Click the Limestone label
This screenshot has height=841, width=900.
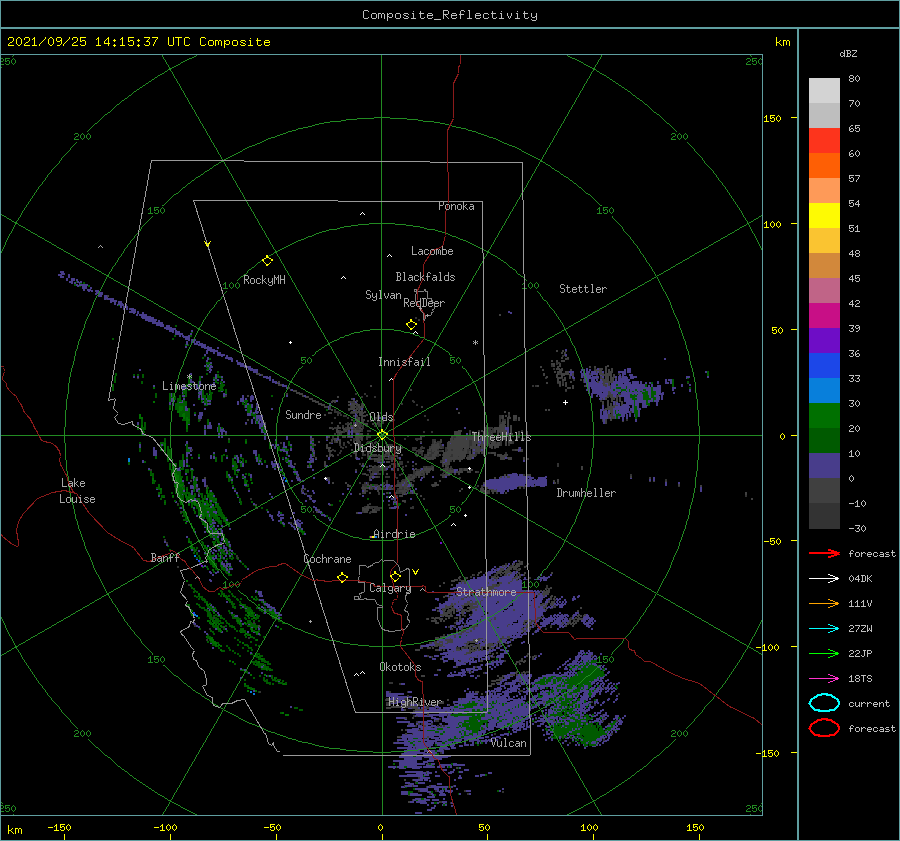[x=189, y=386]
